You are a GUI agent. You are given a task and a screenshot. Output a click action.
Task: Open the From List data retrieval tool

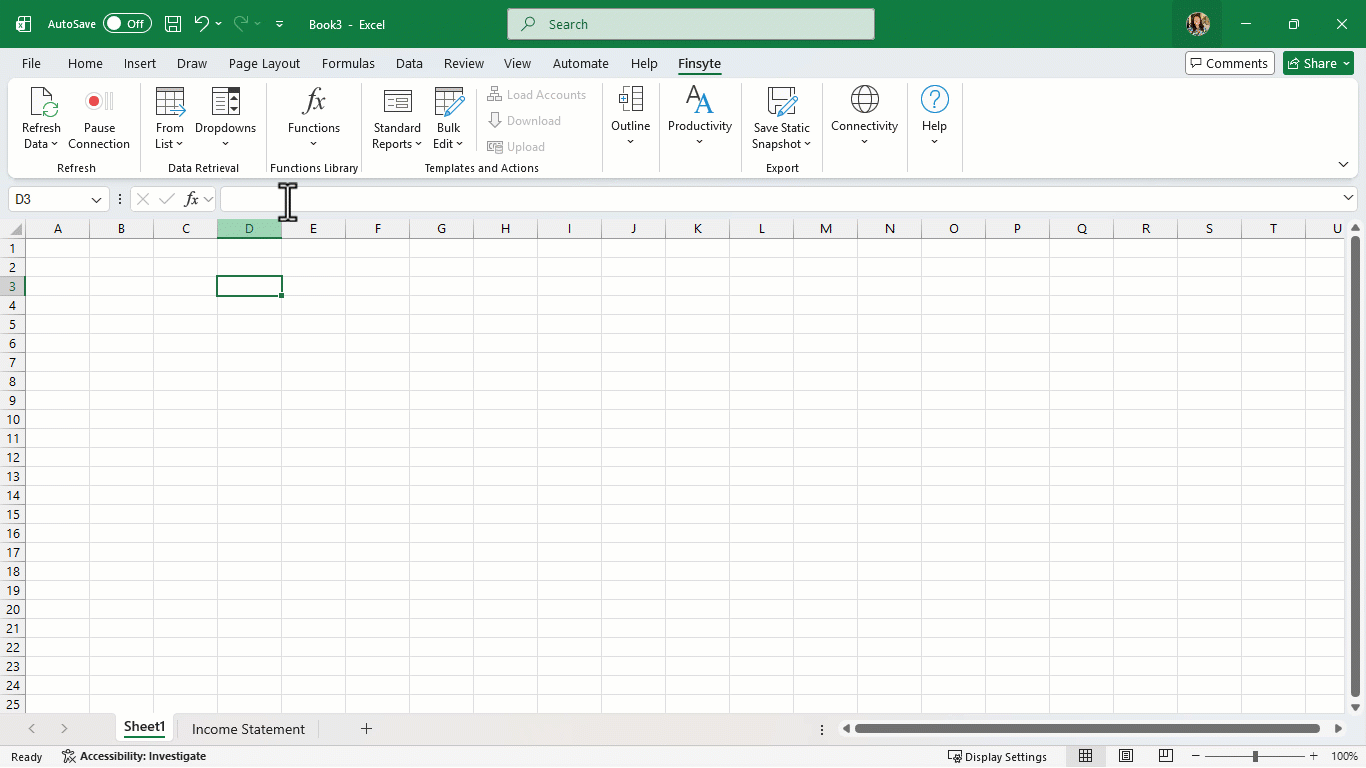[x=170, y=102]
